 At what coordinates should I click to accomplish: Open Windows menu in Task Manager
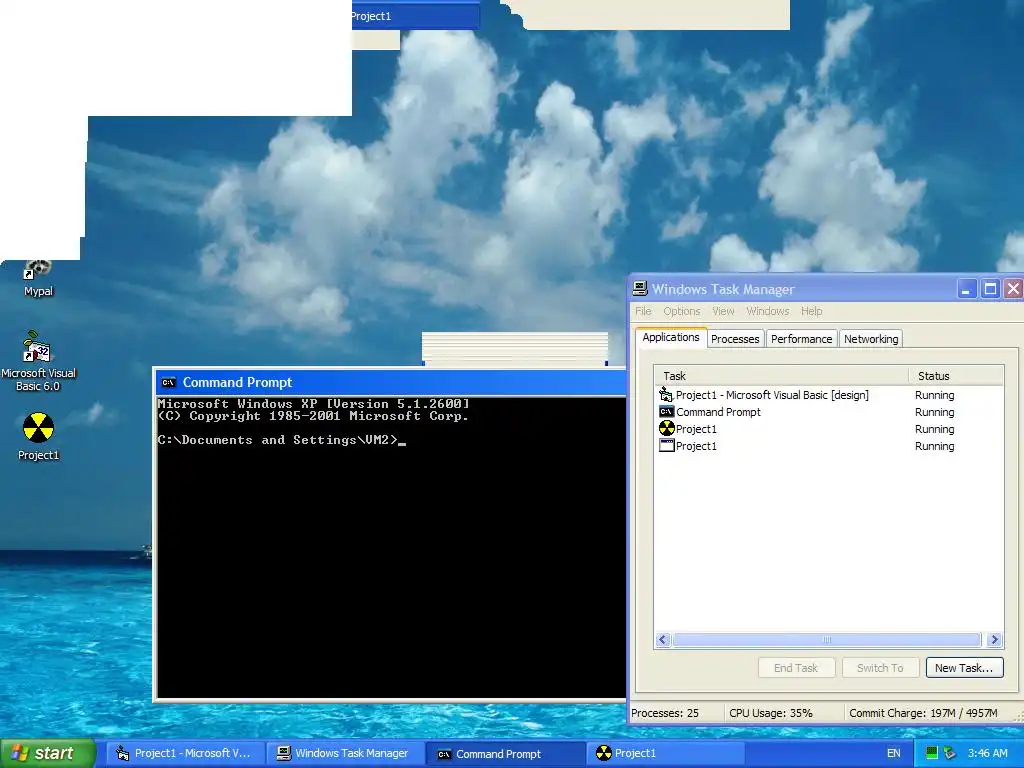point(767,311)
